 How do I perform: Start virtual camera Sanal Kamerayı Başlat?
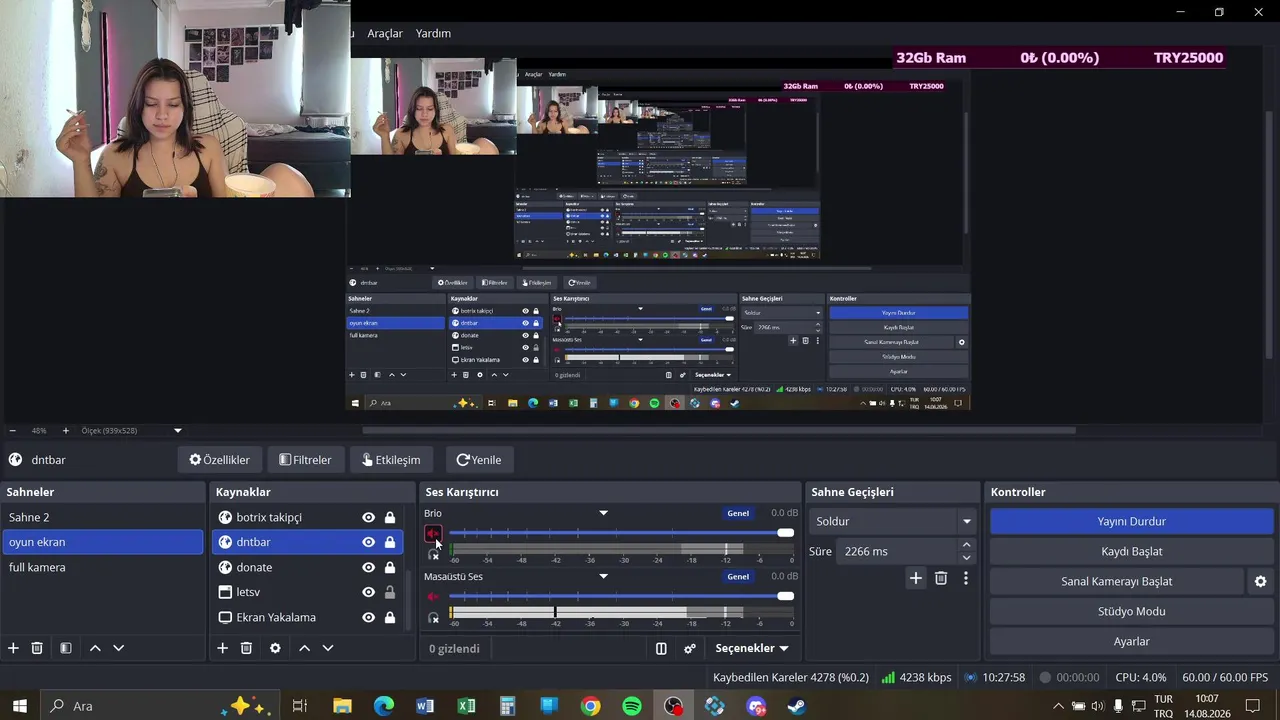point(1116,581)
